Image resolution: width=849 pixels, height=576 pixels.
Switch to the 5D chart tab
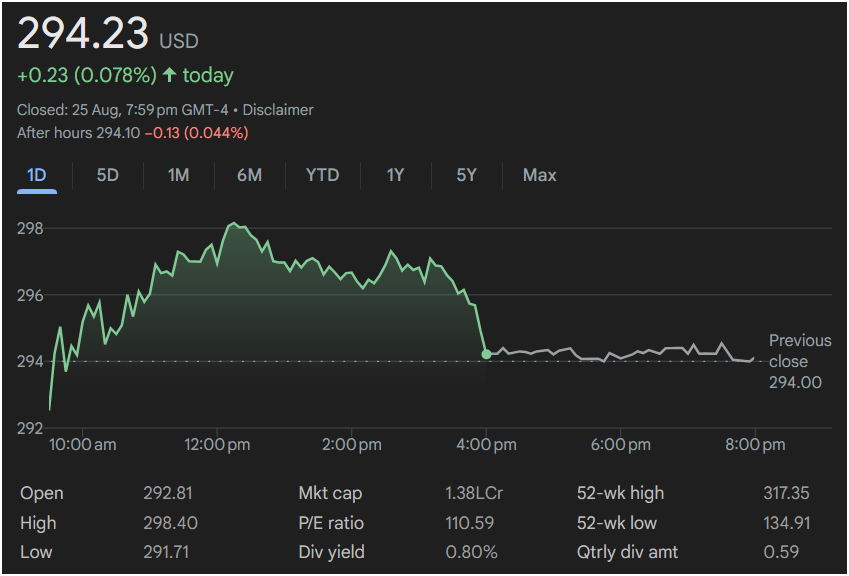[x=108, y=175]
